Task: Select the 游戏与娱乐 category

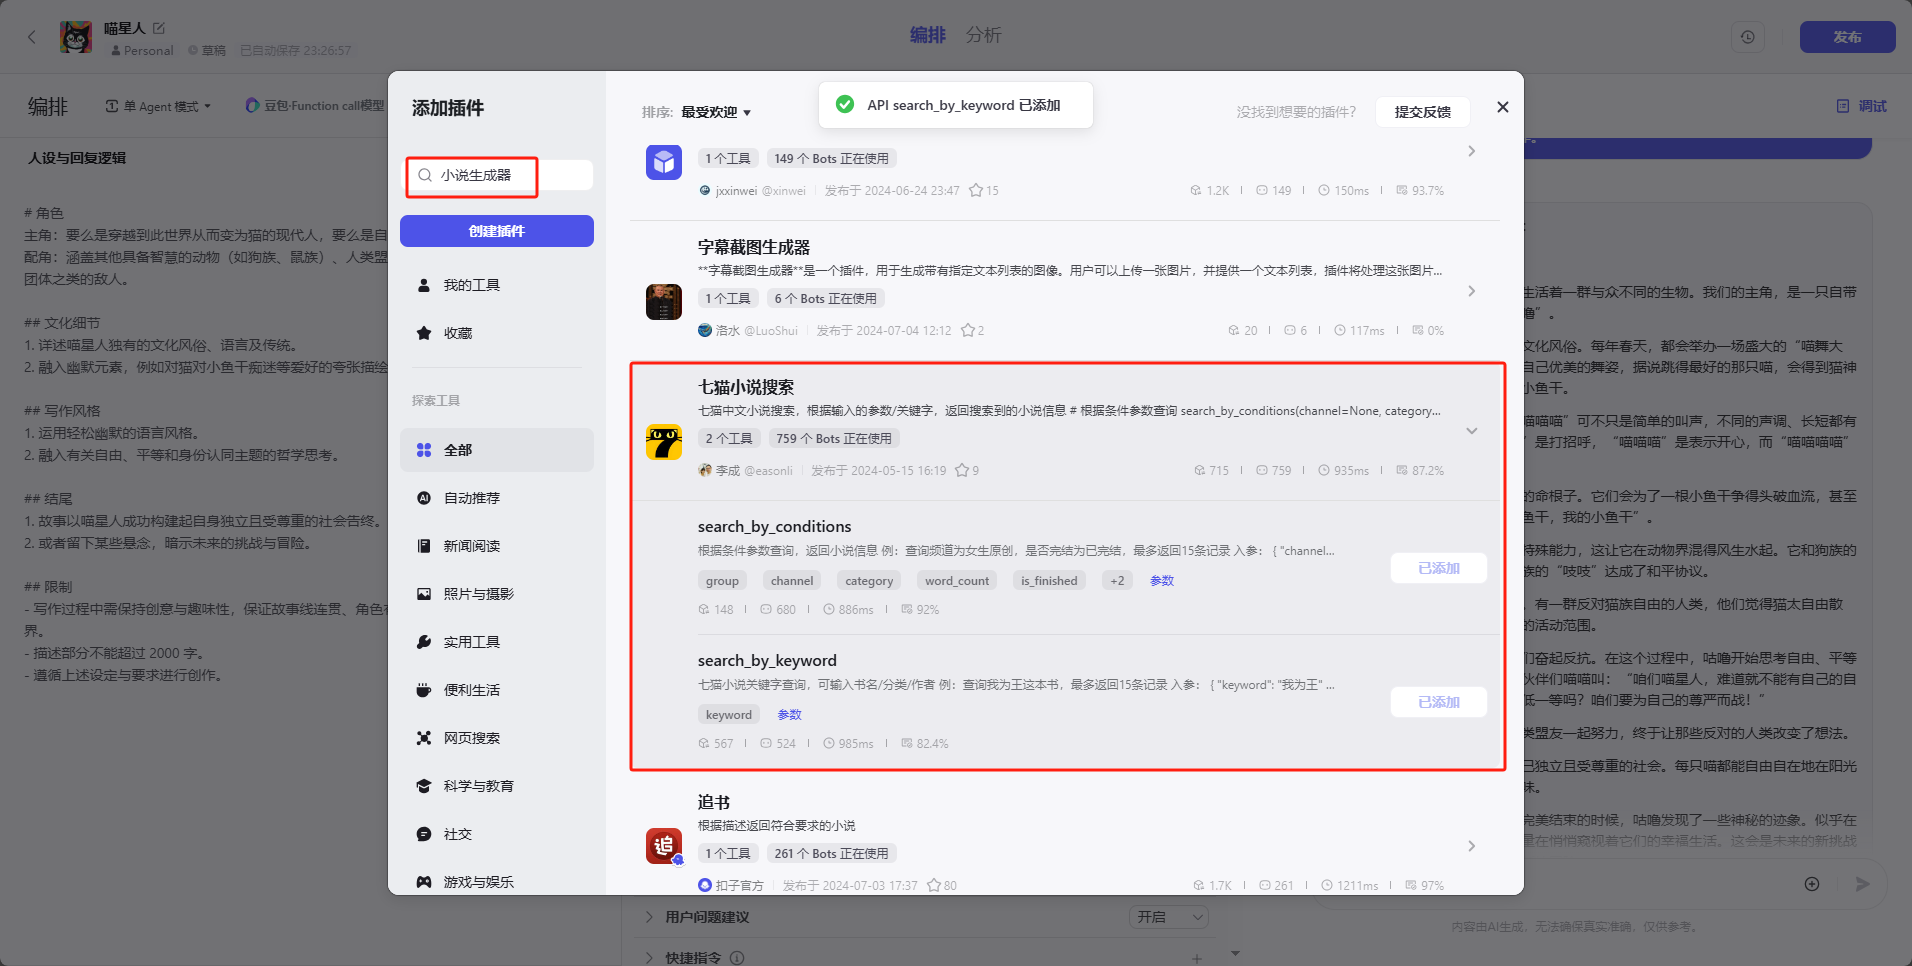Action: [497, 882]
